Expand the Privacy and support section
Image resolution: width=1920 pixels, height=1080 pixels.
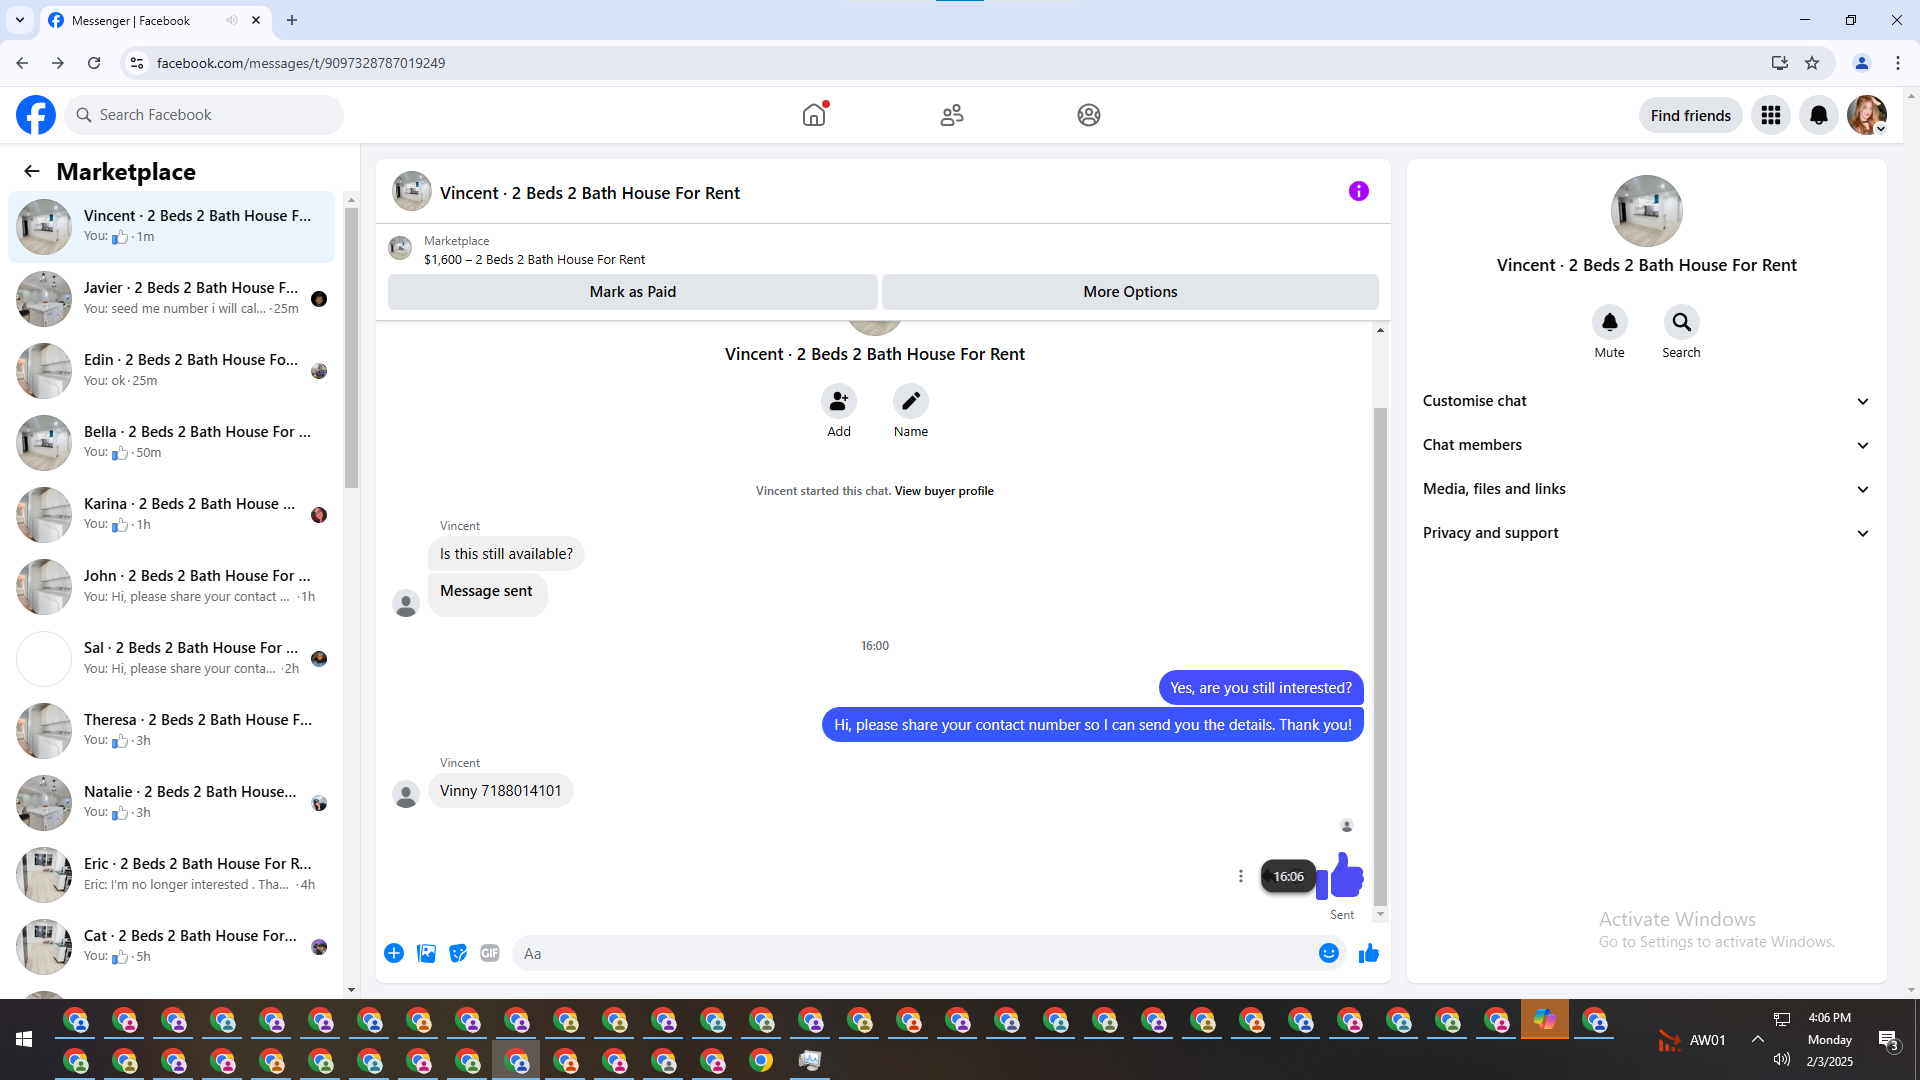[x=1647, y=533]
